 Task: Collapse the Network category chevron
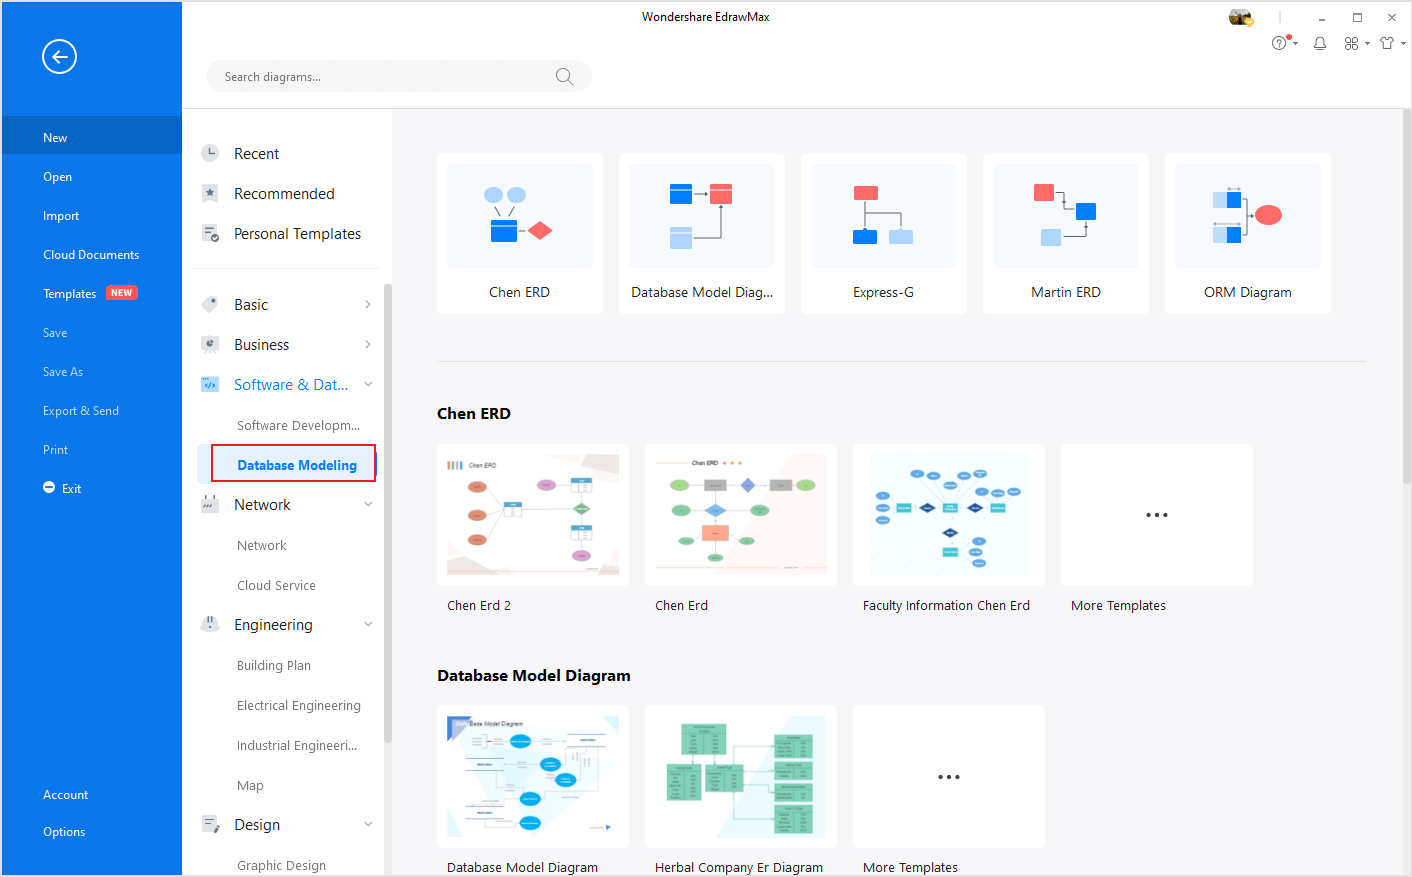point(368,504)
